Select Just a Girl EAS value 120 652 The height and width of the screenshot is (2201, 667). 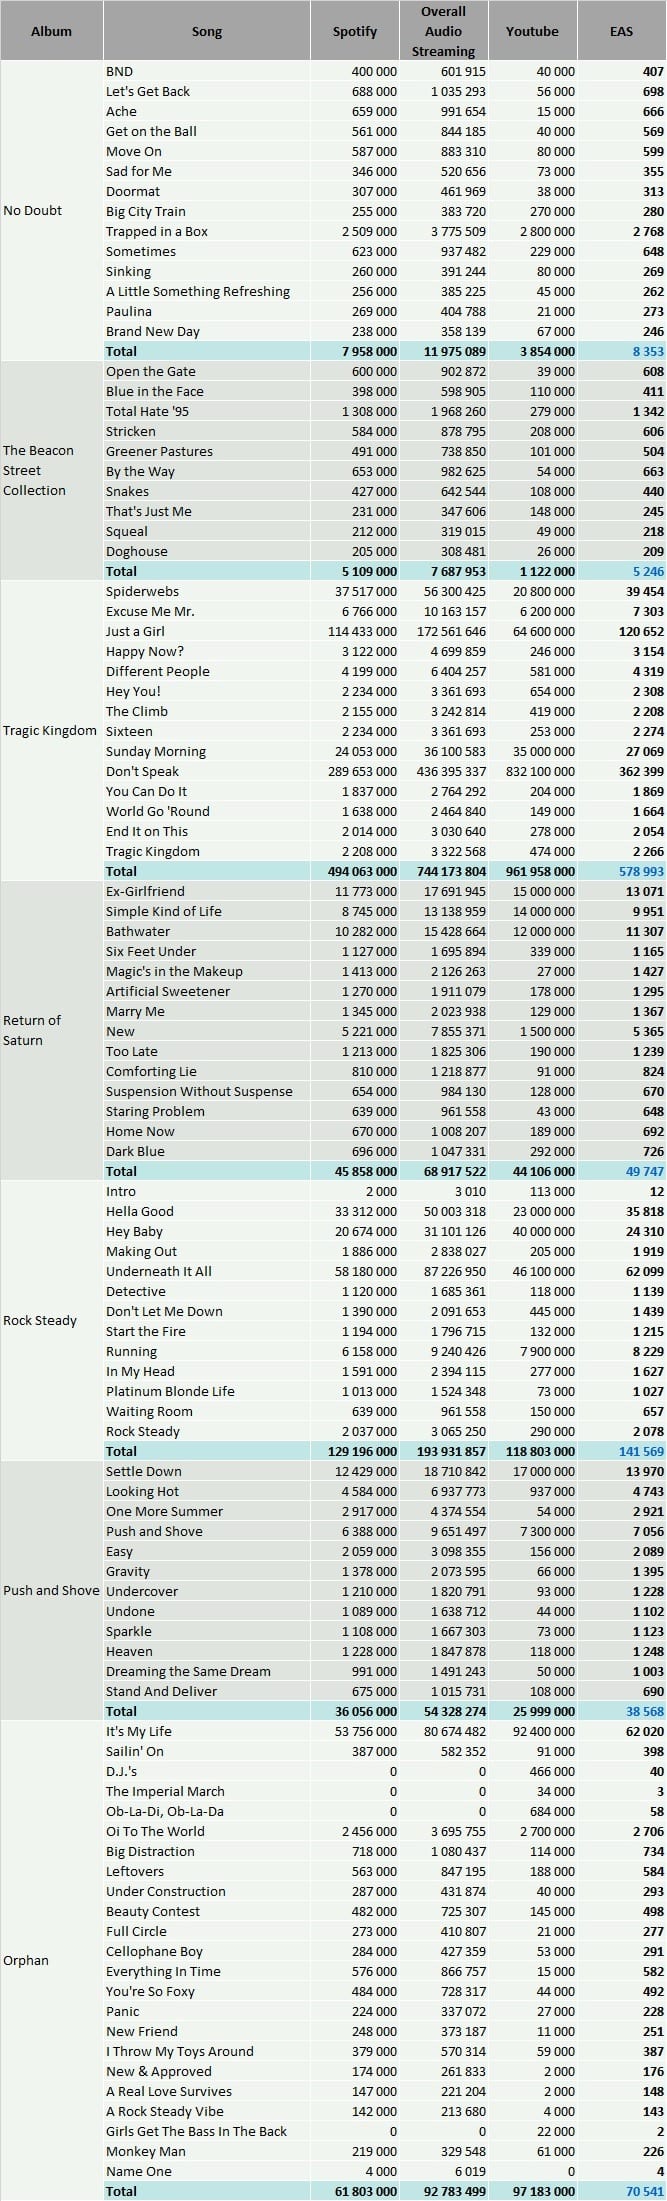coord(642,631)
